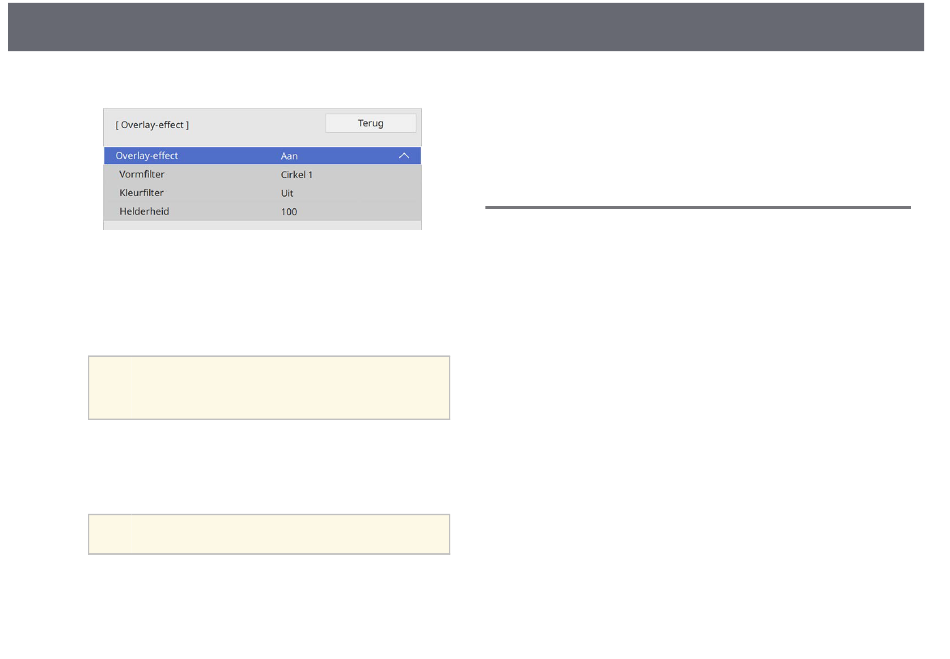
Task: Click the Helderheid value 100
Action: pos(288,211)
